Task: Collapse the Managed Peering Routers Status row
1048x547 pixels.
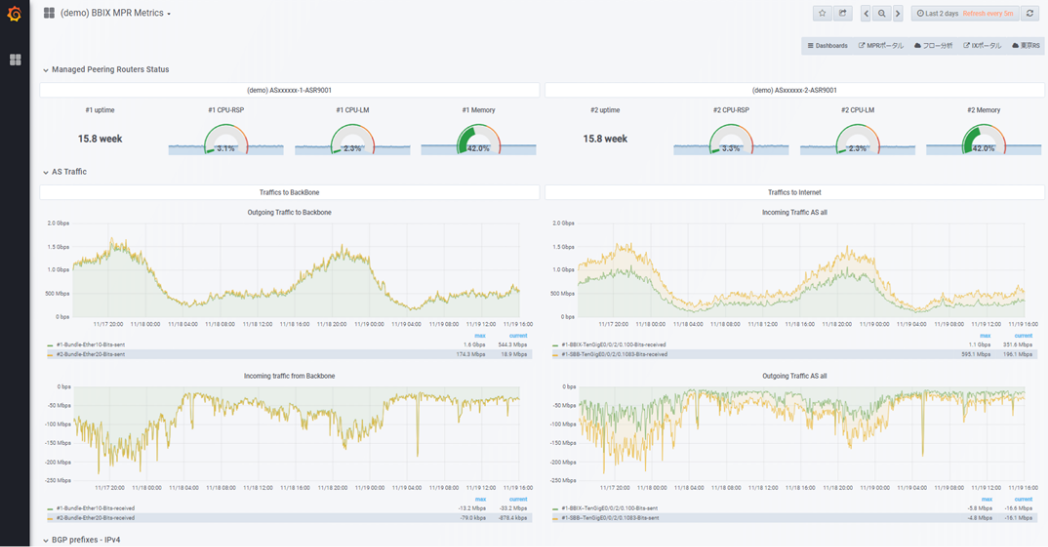Action: pos(106,70)
